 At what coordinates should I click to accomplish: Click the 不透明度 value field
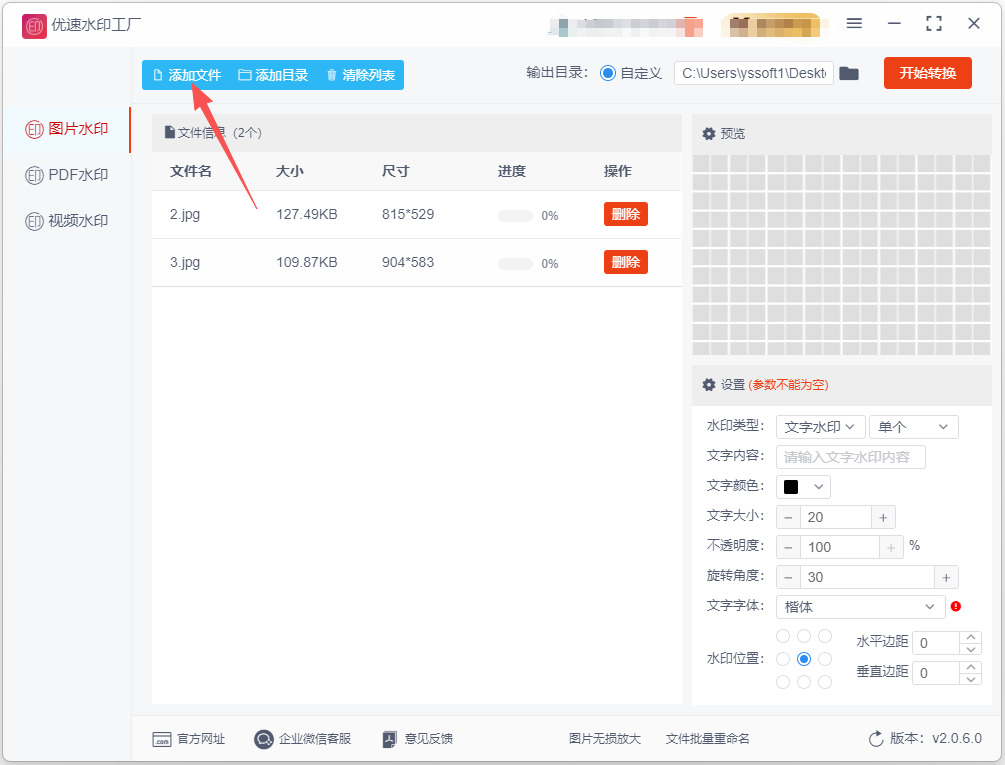840,547
